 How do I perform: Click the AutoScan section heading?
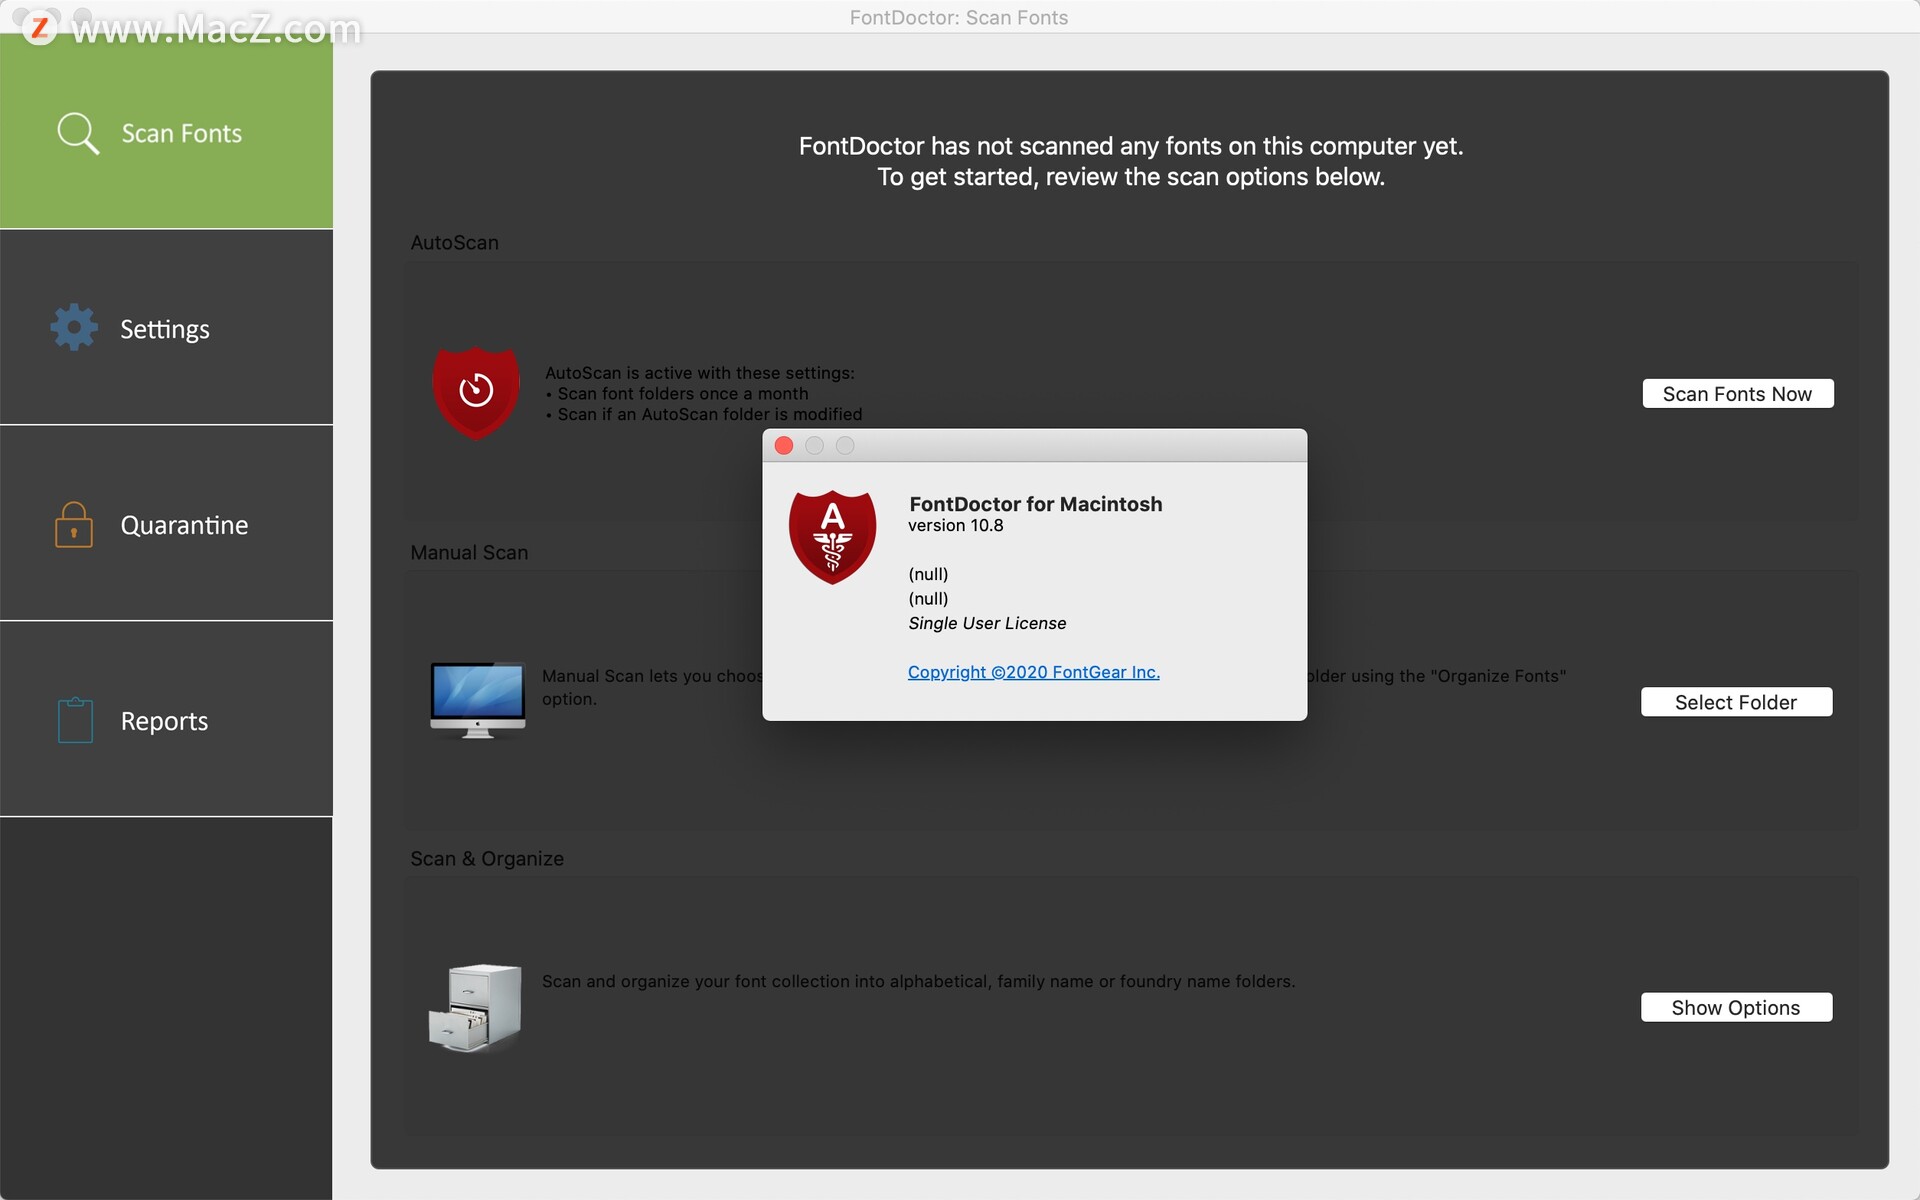pyautogui.click(x=454, y=242)
